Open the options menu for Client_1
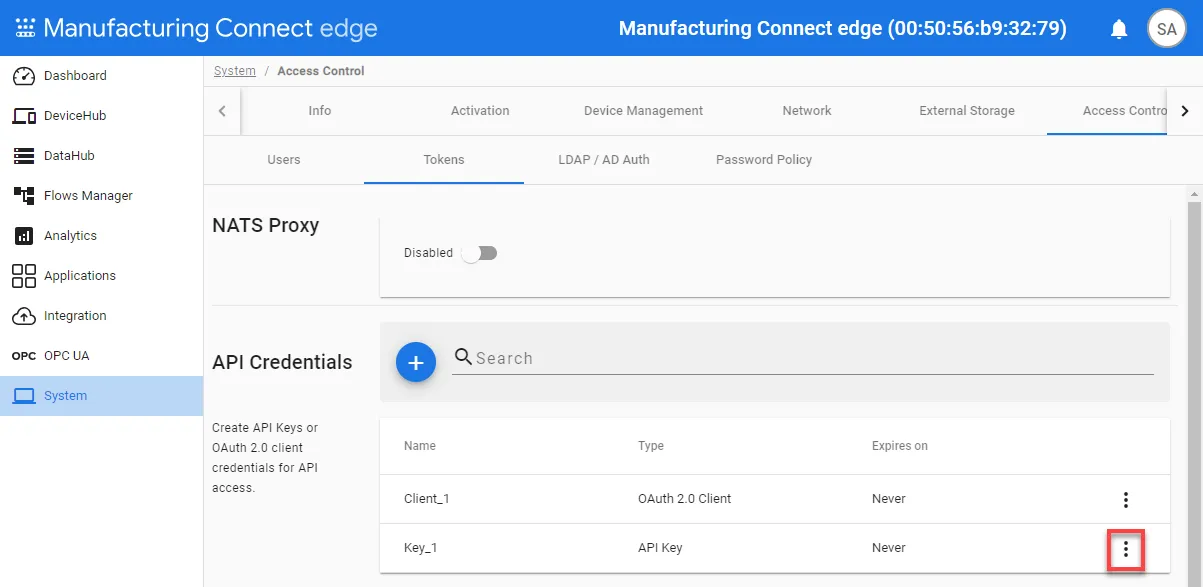This screenshot has width=1203, height=587. pyautogui.click(x=1126, y=500)
